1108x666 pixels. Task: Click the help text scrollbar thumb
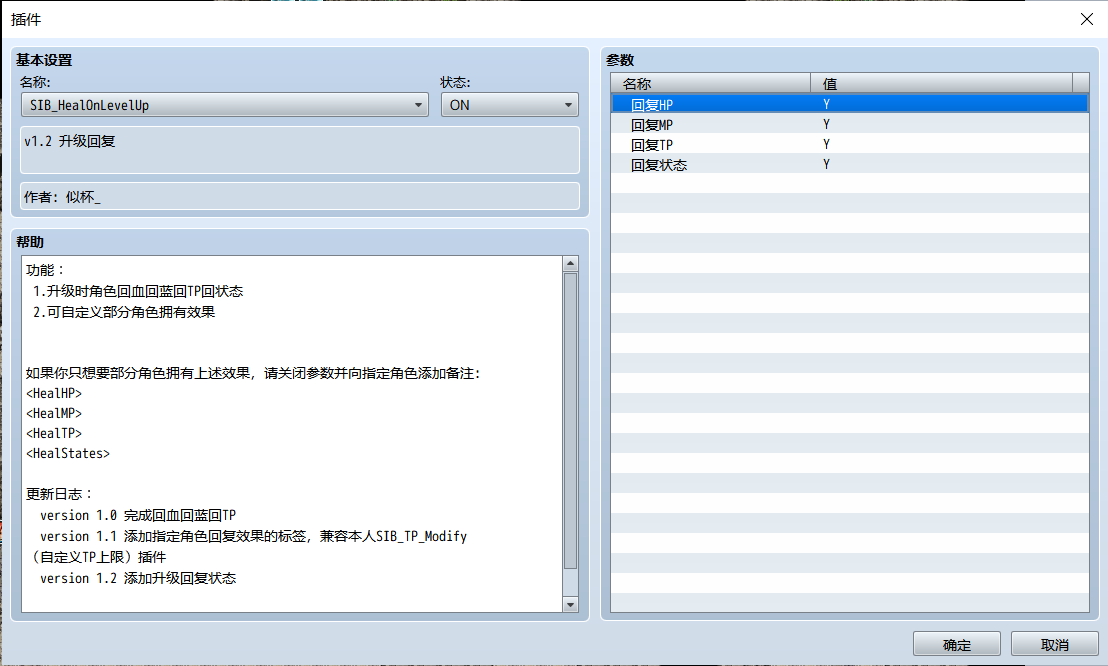tap(570, 421)
